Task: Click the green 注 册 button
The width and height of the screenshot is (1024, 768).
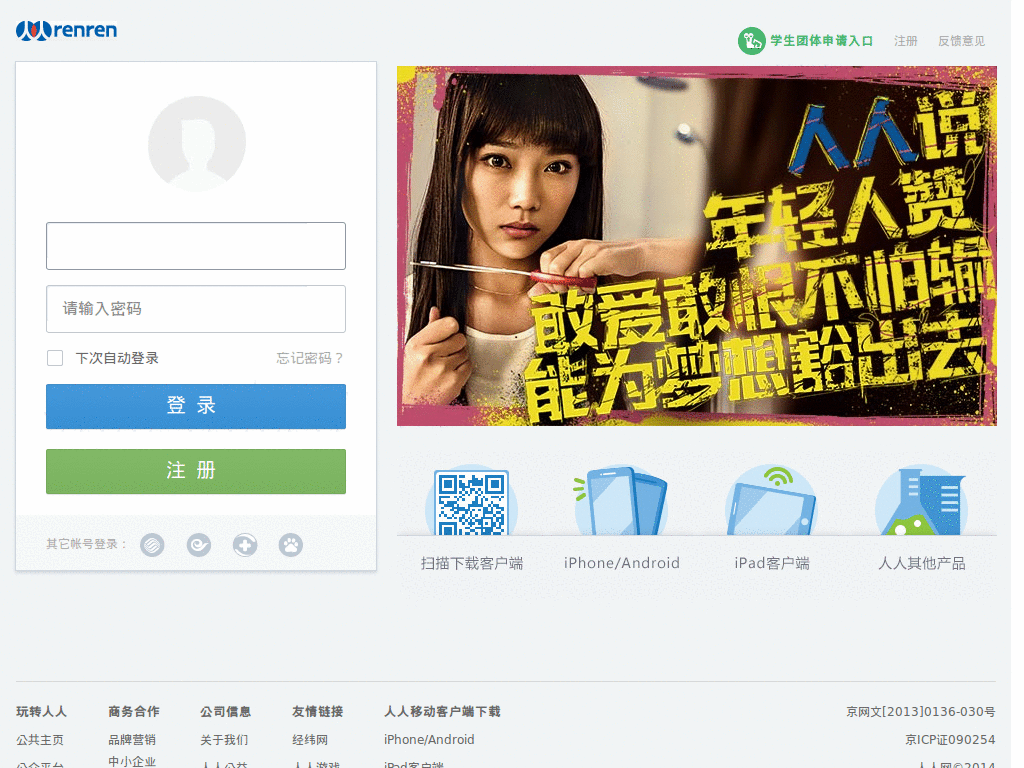Action: coord(195,471)
